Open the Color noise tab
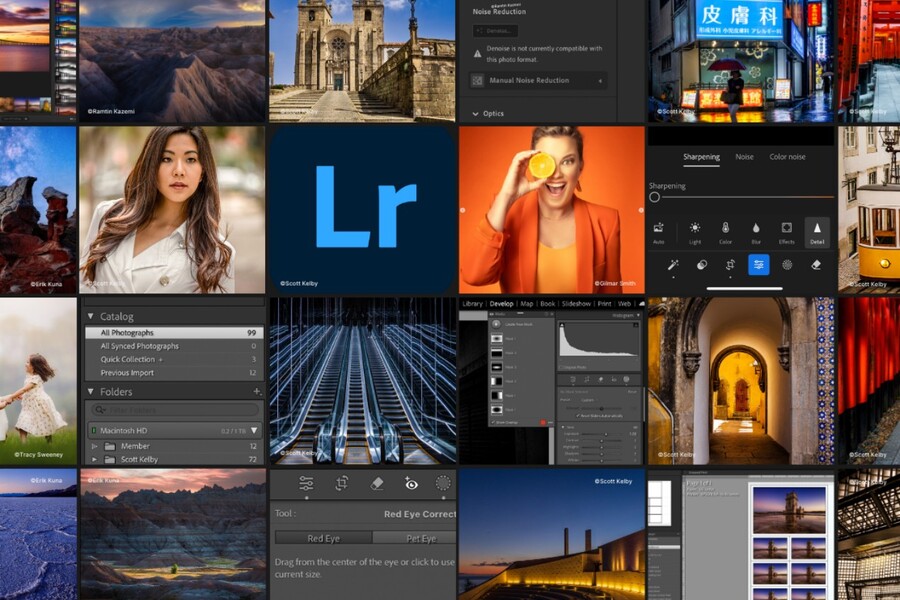The height and width of the screenshot is (600, 900). coord(787,157)
